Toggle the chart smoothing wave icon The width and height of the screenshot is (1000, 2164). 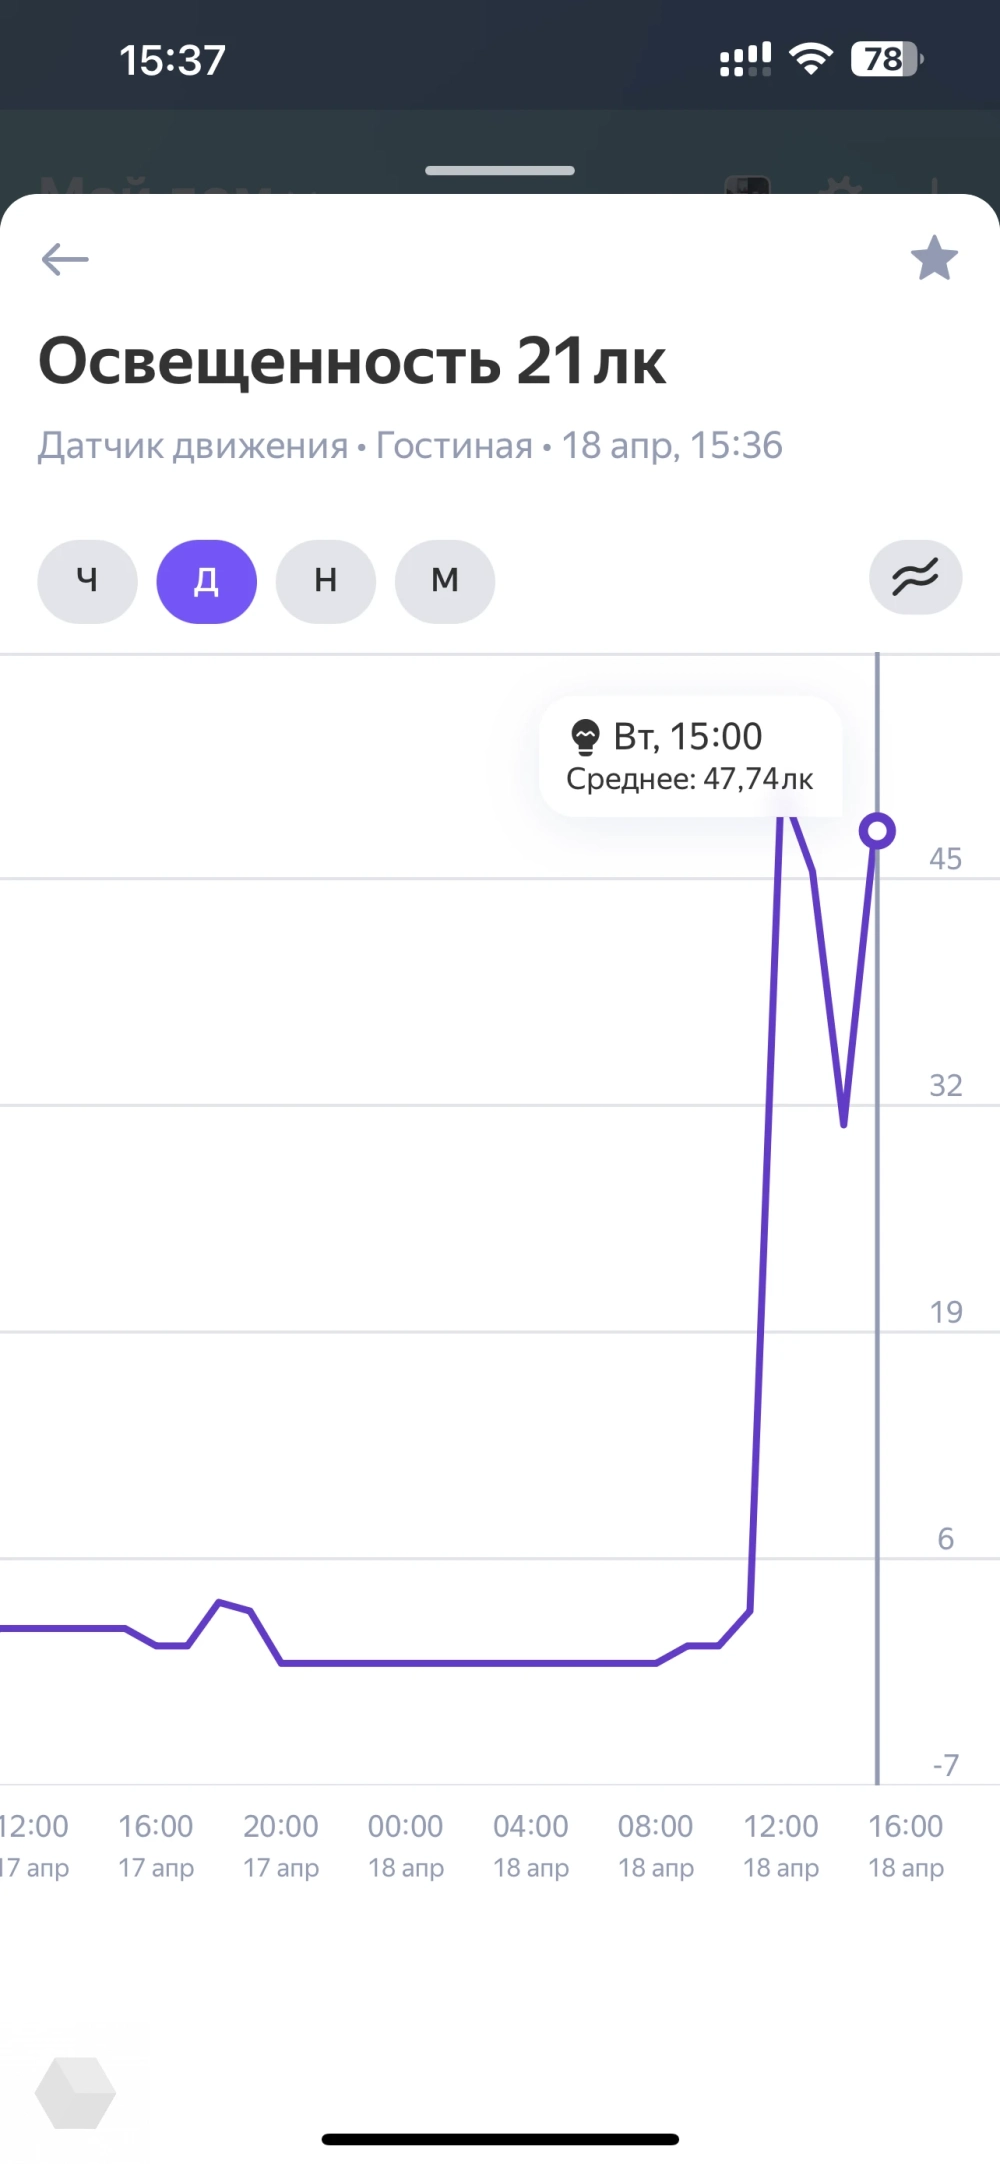[915, 578]
